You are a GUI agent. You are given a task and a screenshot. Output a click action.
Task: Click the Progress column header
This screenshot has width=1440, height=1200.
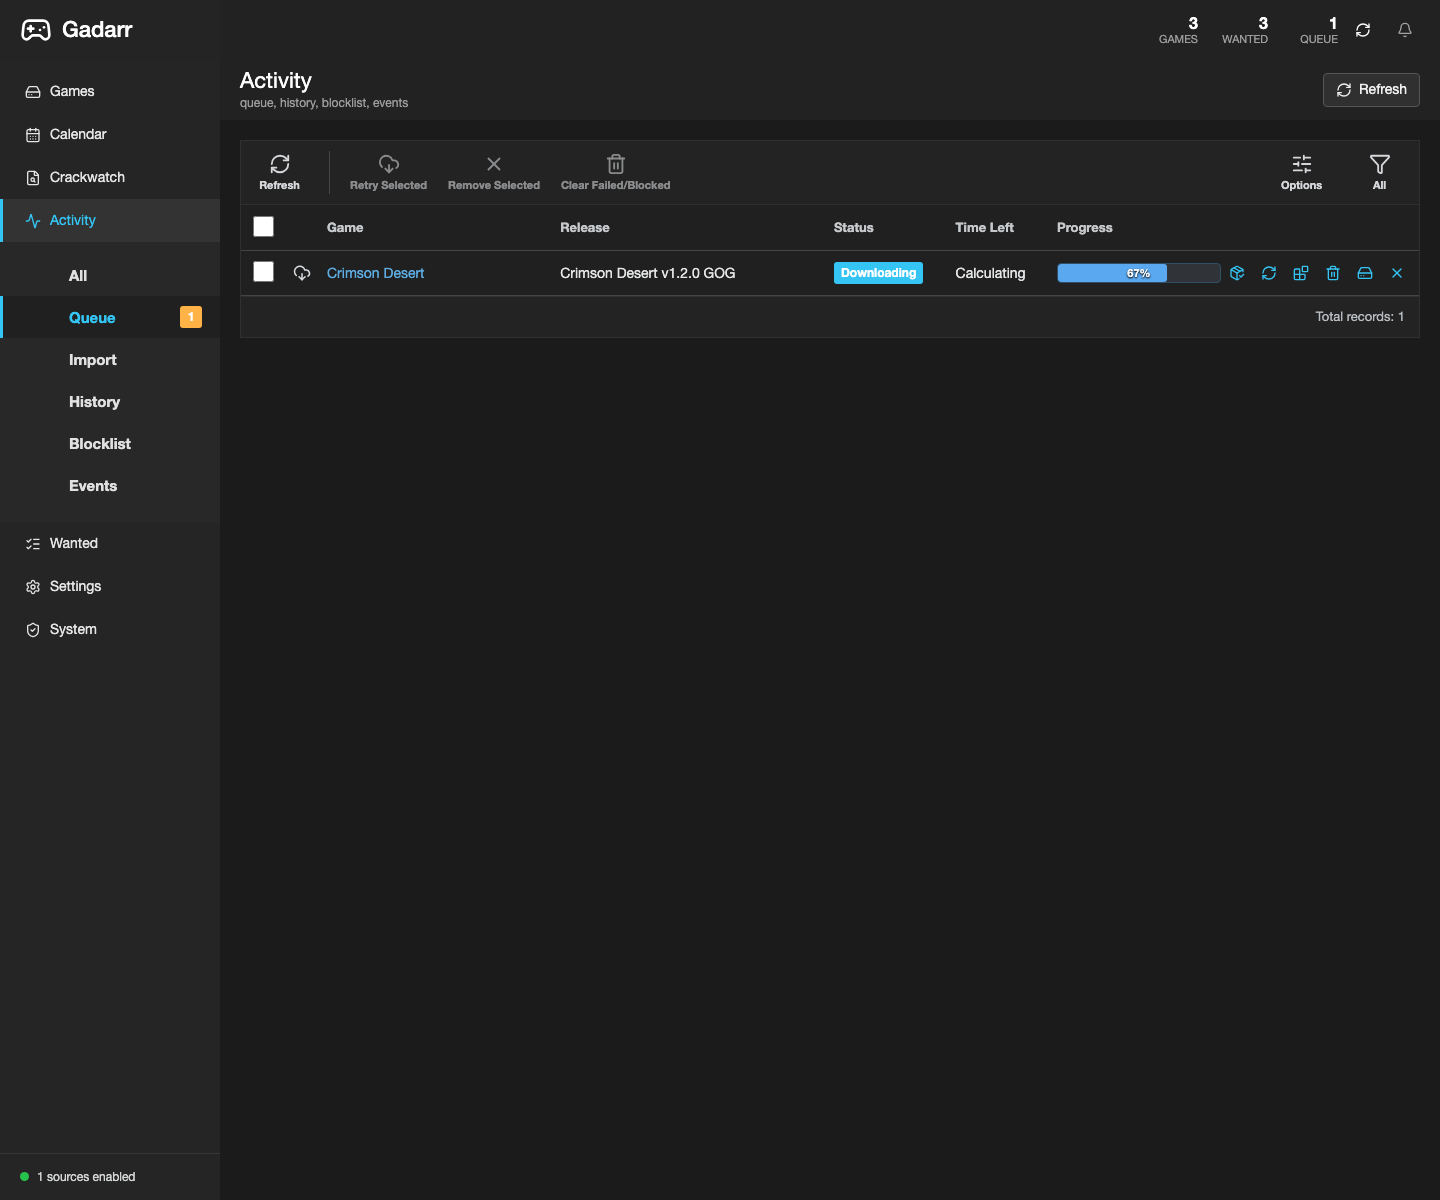point(1085,228)
